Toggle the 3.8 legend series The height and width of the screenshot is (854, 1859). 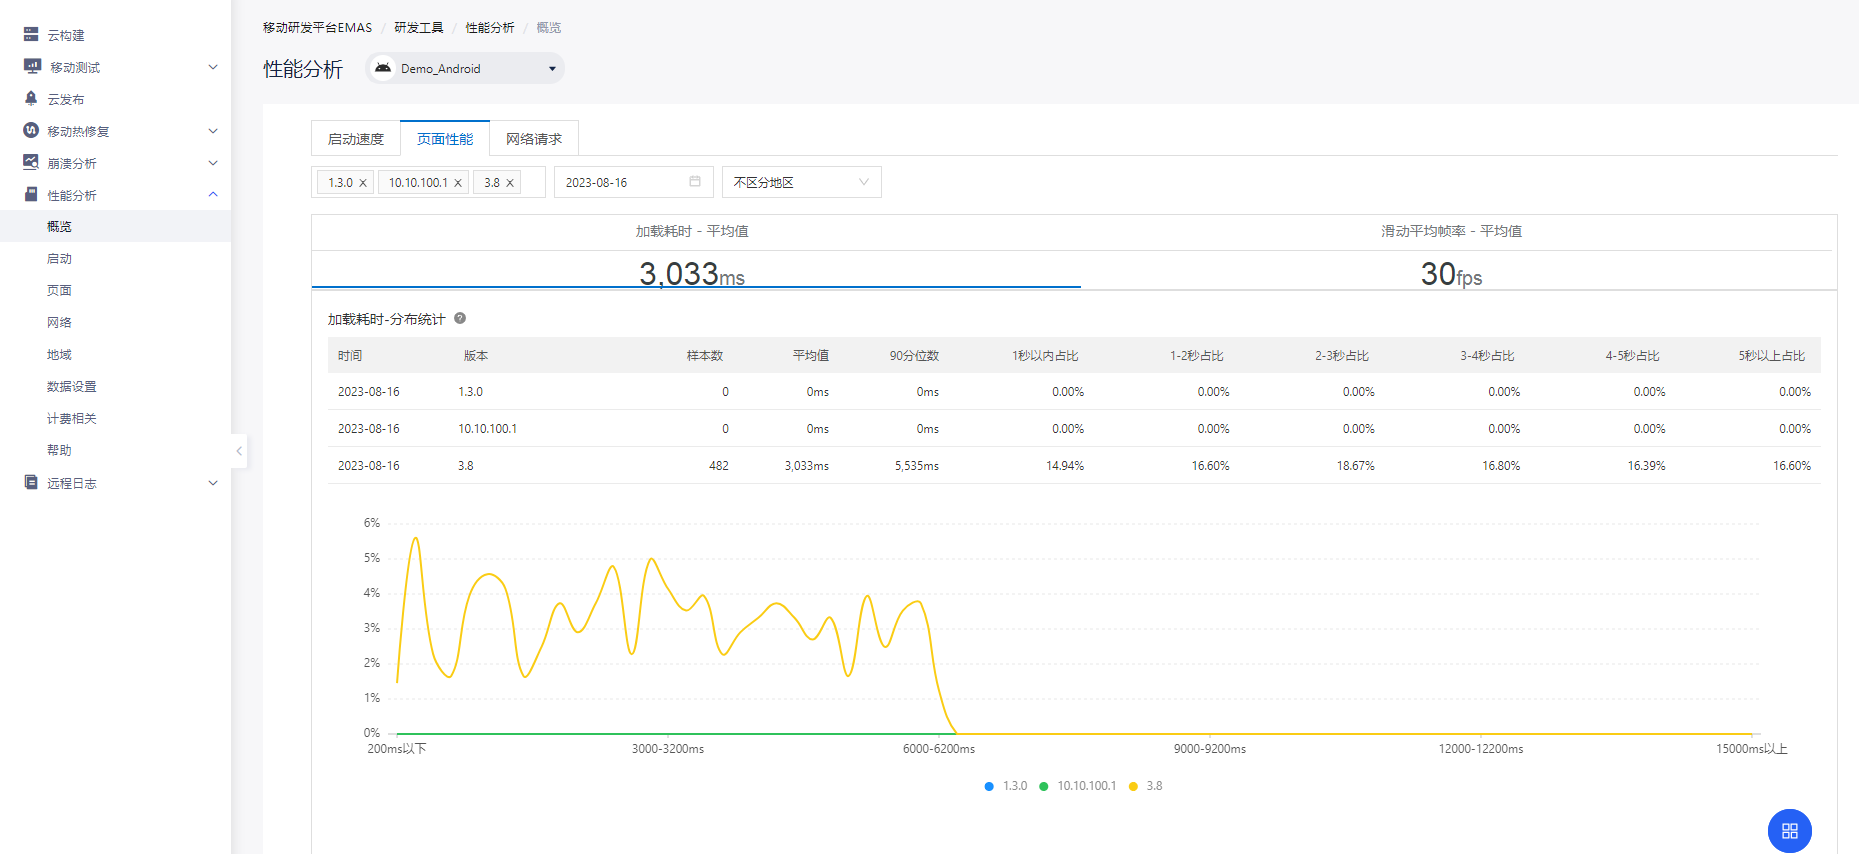(1146, 786)
